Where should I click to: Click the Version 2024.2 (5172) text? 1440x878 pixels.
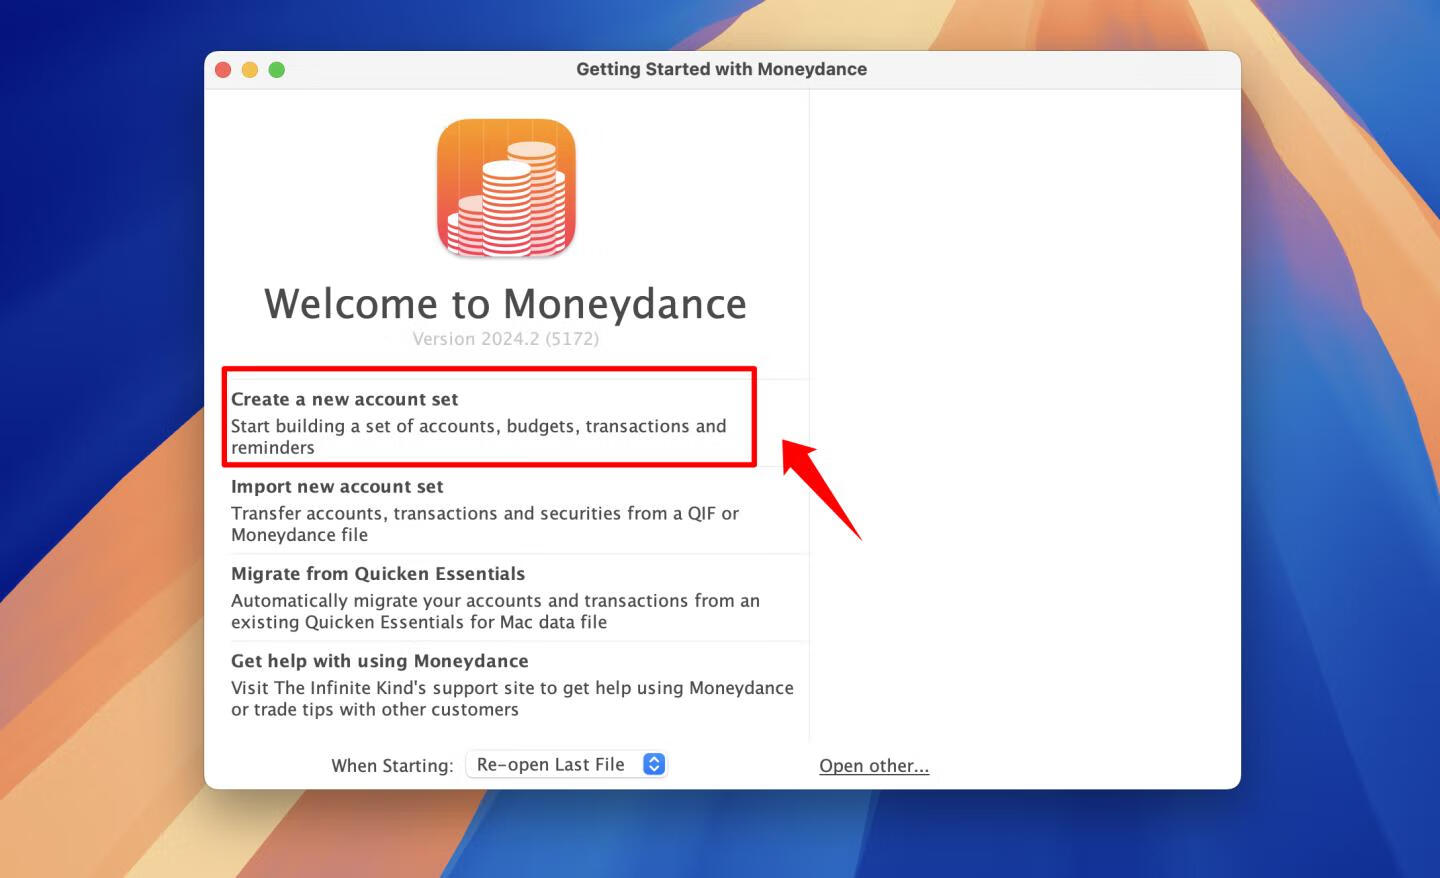[x=506, y=339]
